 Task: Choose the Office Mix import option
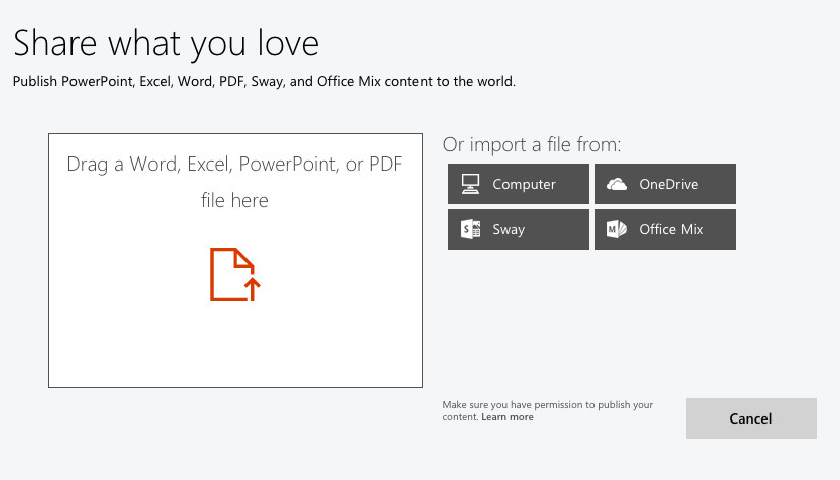665,229
